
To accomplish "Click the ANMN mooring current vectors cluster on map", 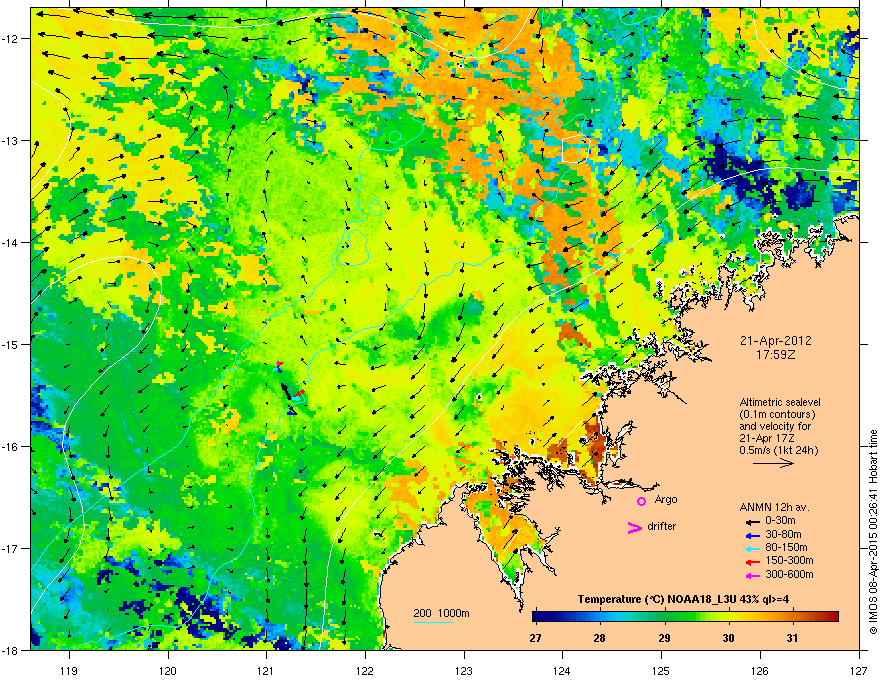I will coord(290,389).
